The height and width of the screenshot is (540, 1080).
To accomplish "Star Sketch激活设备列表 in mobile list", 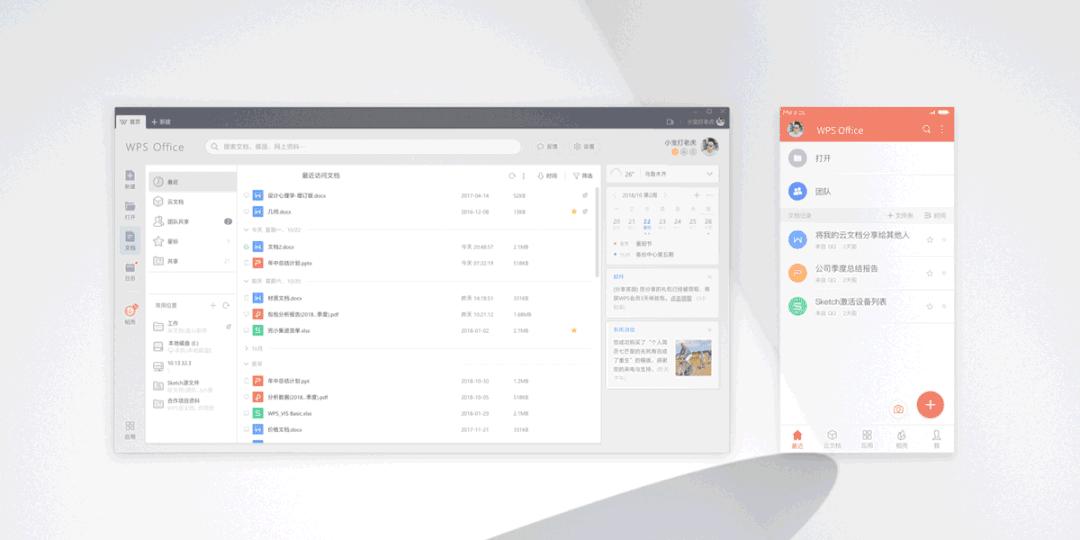I will tap(929, 306).
